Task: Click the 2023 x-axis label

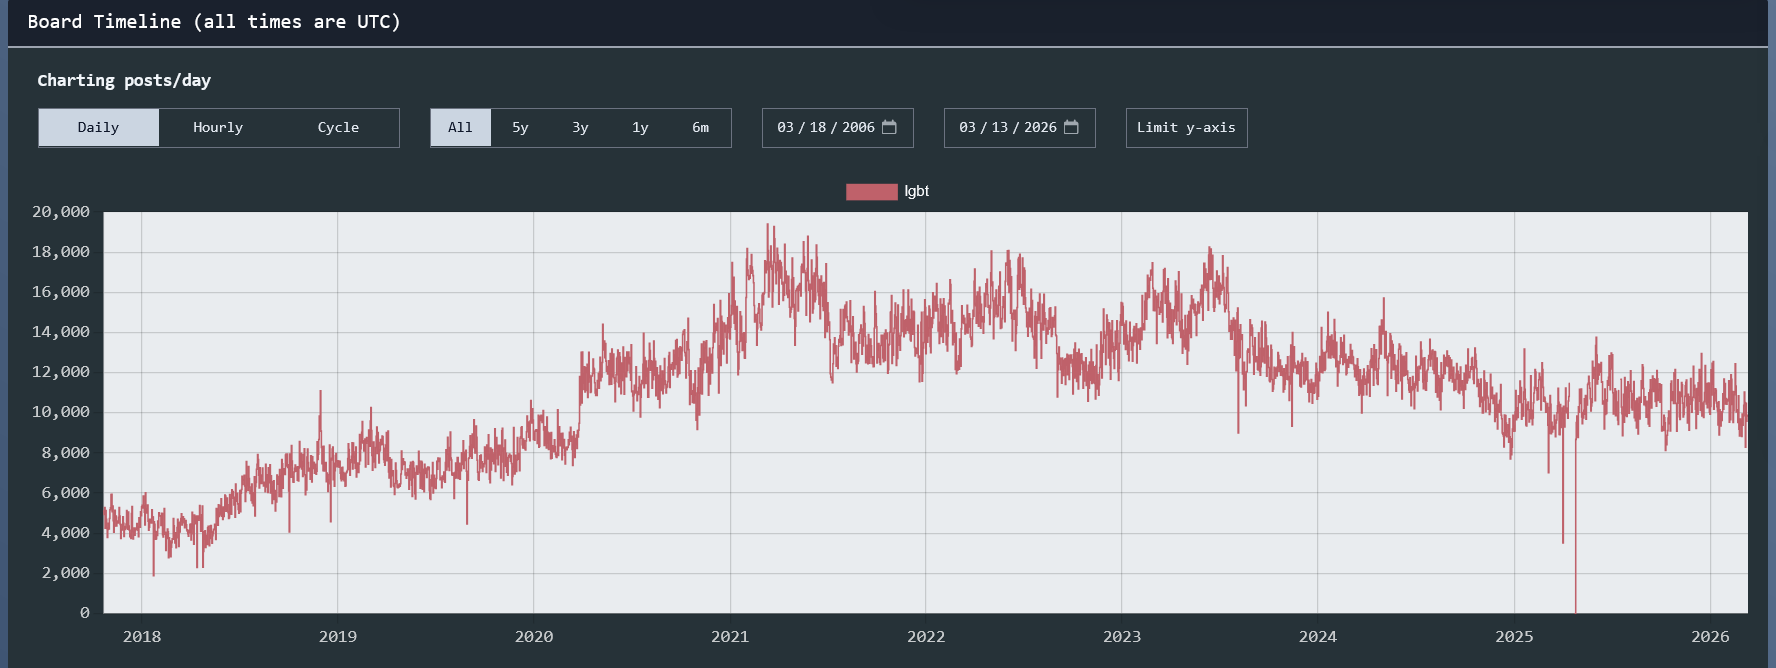Action: [x=1122, y=636]
